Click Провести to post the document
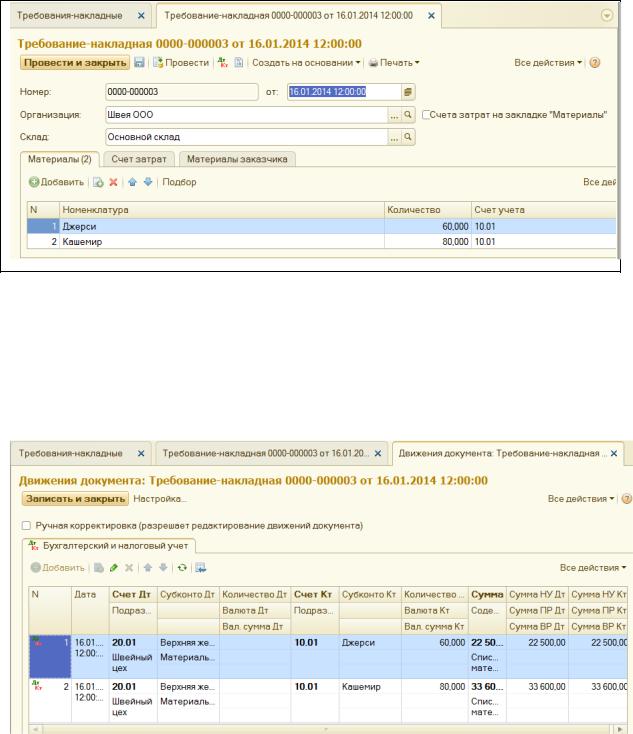The image size is (633, 734). coord(181,63)
